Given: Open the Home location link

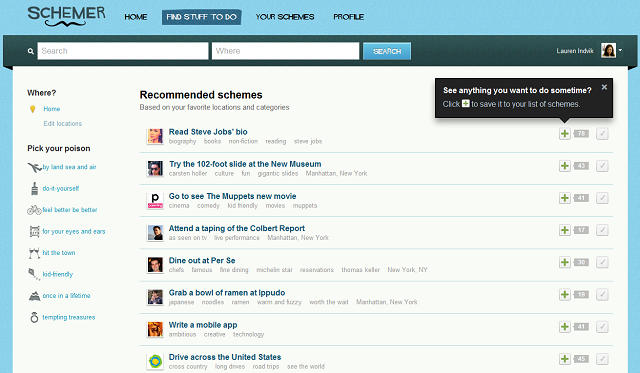Looking at the screenshot, I should point(52,109).
